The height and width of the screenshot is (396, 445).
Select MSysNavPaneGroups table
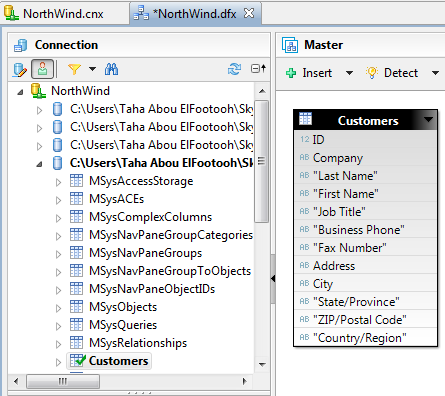click(145, 253)
